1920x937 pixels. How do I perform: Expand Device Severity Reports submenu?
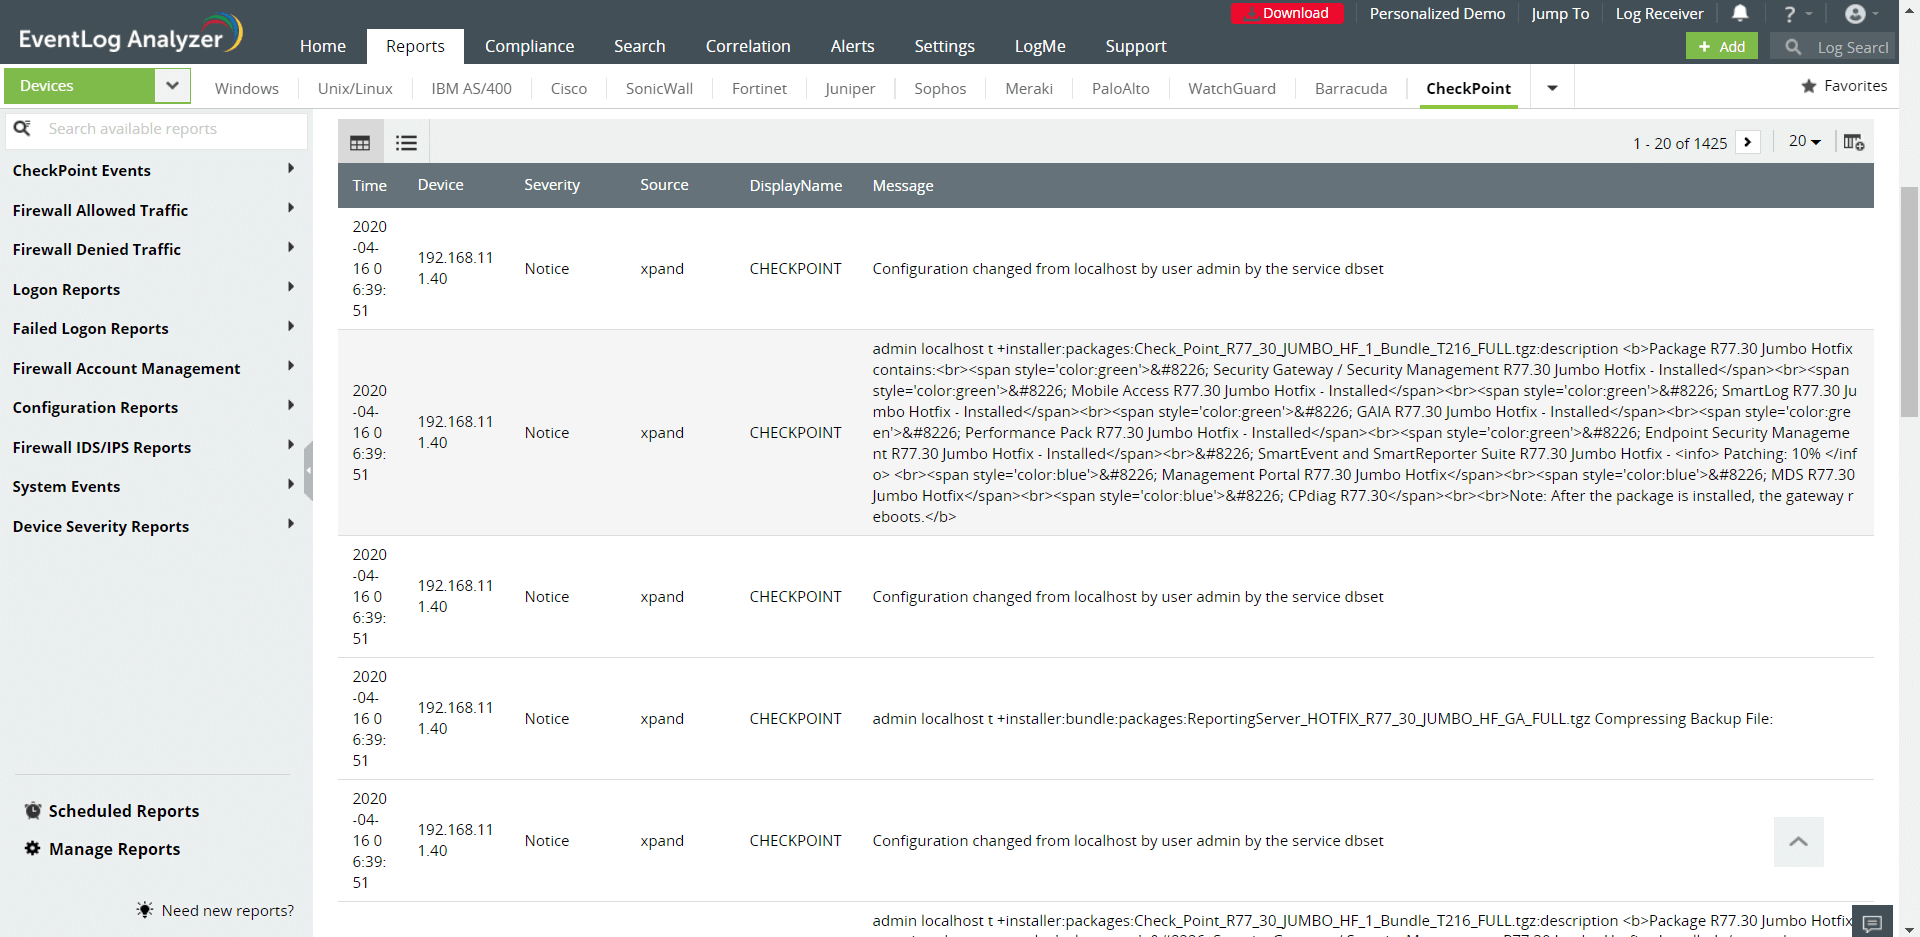pyautogui.click(x=291, y=524)
